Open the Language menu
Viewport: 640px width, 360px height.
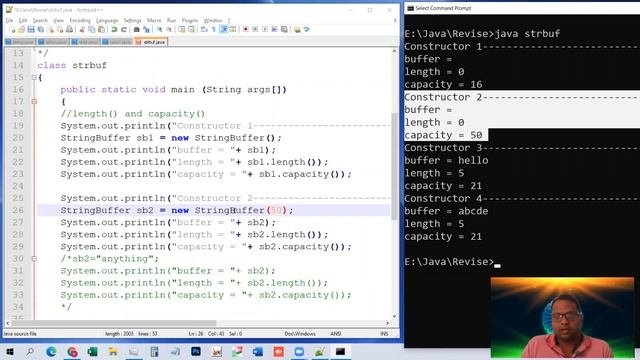point(107,20)
